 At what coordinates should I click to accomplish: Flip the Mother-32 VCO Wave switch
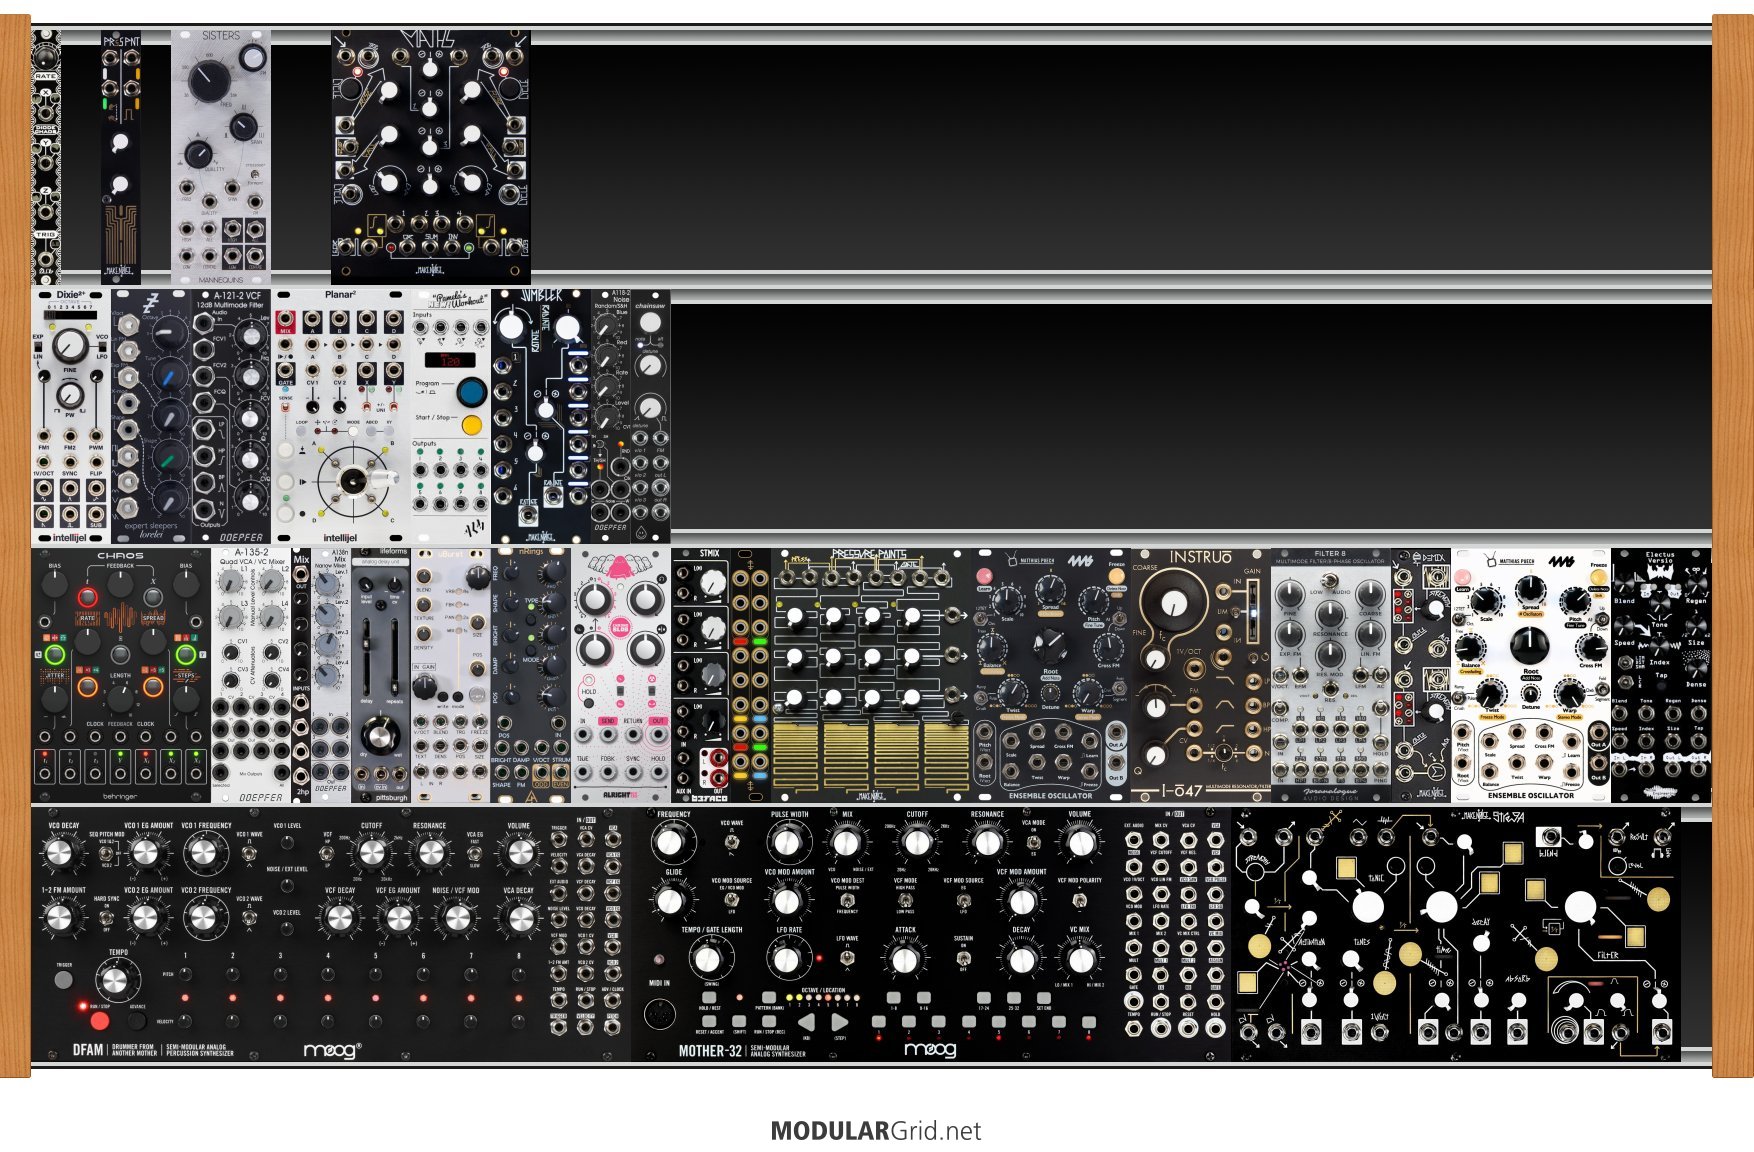[x=732, y=844]
